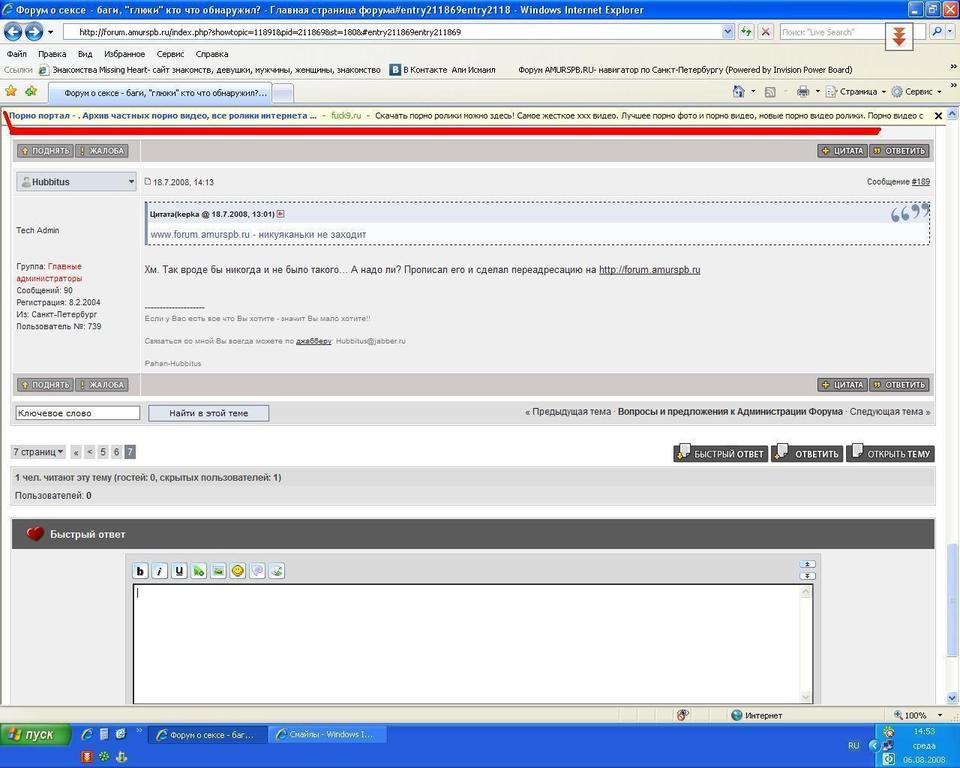Open the 'Сервис' menu in menu bar
This screenshot has width=960, height=768.
[170, 54]
